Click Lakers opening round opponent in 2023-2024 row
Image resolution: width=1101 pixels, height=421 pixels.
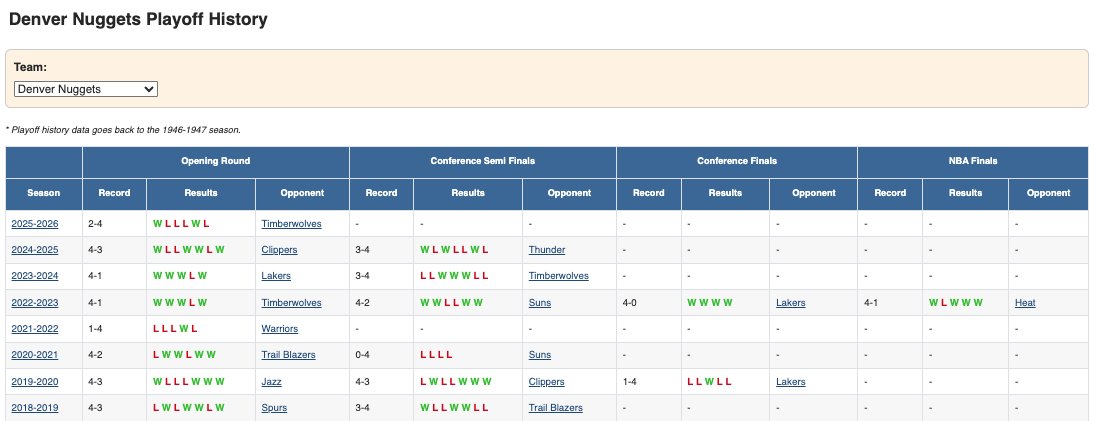[x=276, y=276]
